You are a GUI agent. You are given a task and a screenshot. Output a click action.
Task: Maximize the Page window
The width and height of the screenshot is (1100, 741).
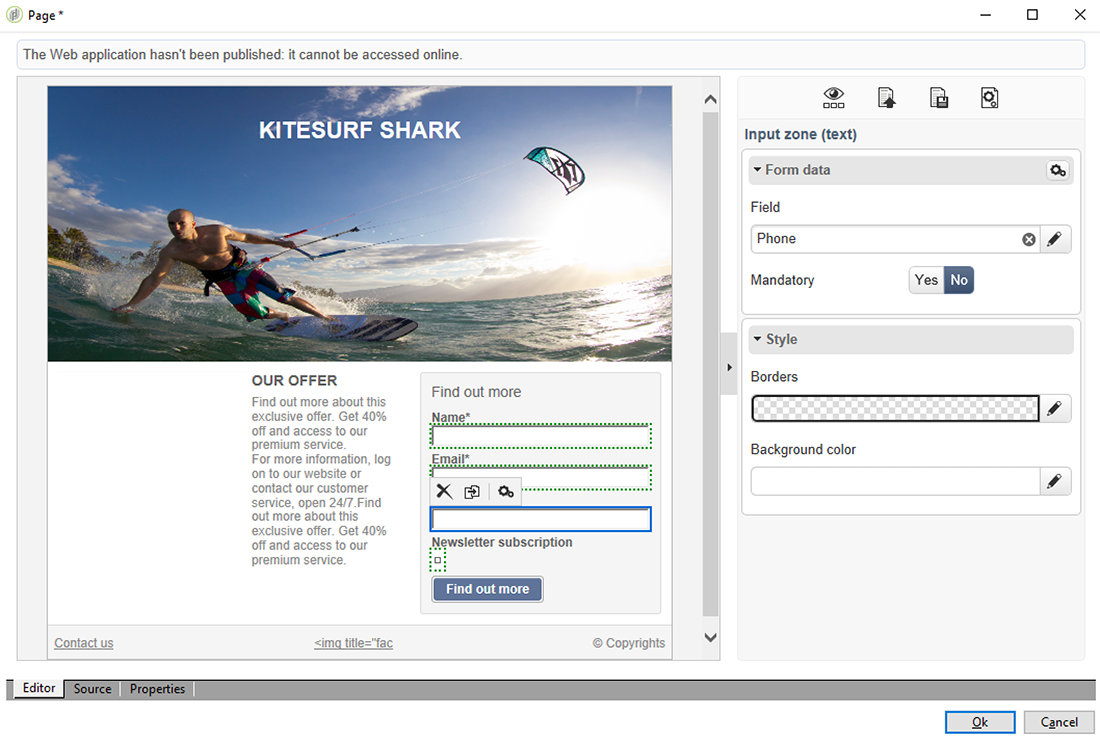point(1032,15)
